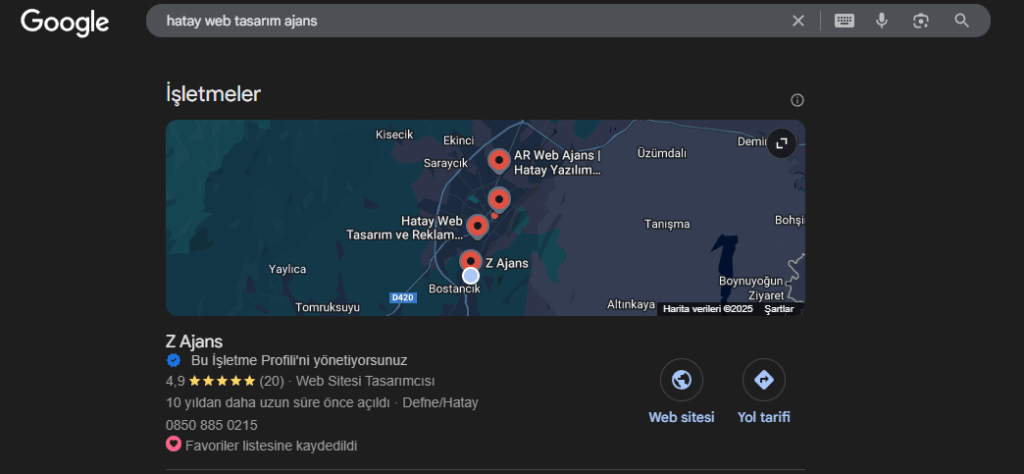Open info icon next to İşletmeler

pos(797,101)
